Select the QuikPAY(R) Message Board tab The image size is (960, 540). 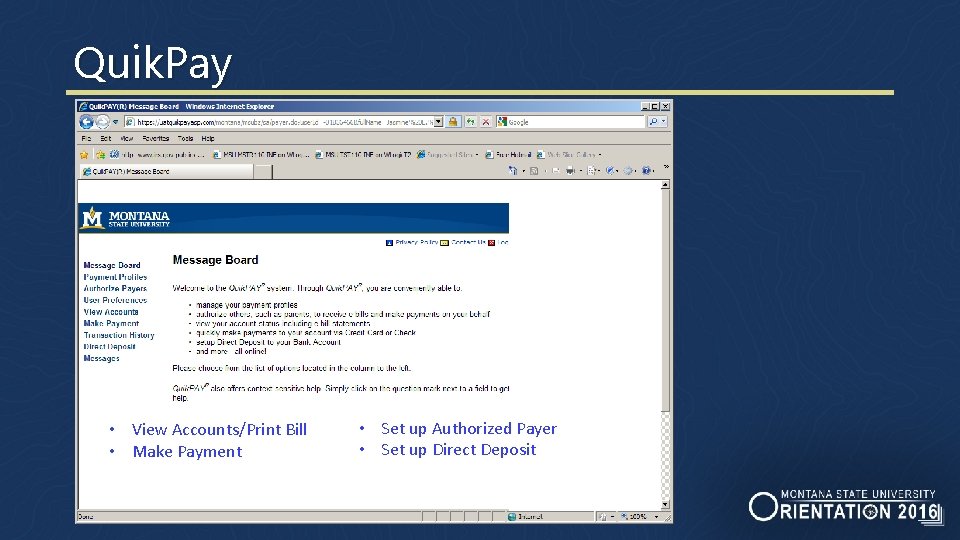pos(166,171)
